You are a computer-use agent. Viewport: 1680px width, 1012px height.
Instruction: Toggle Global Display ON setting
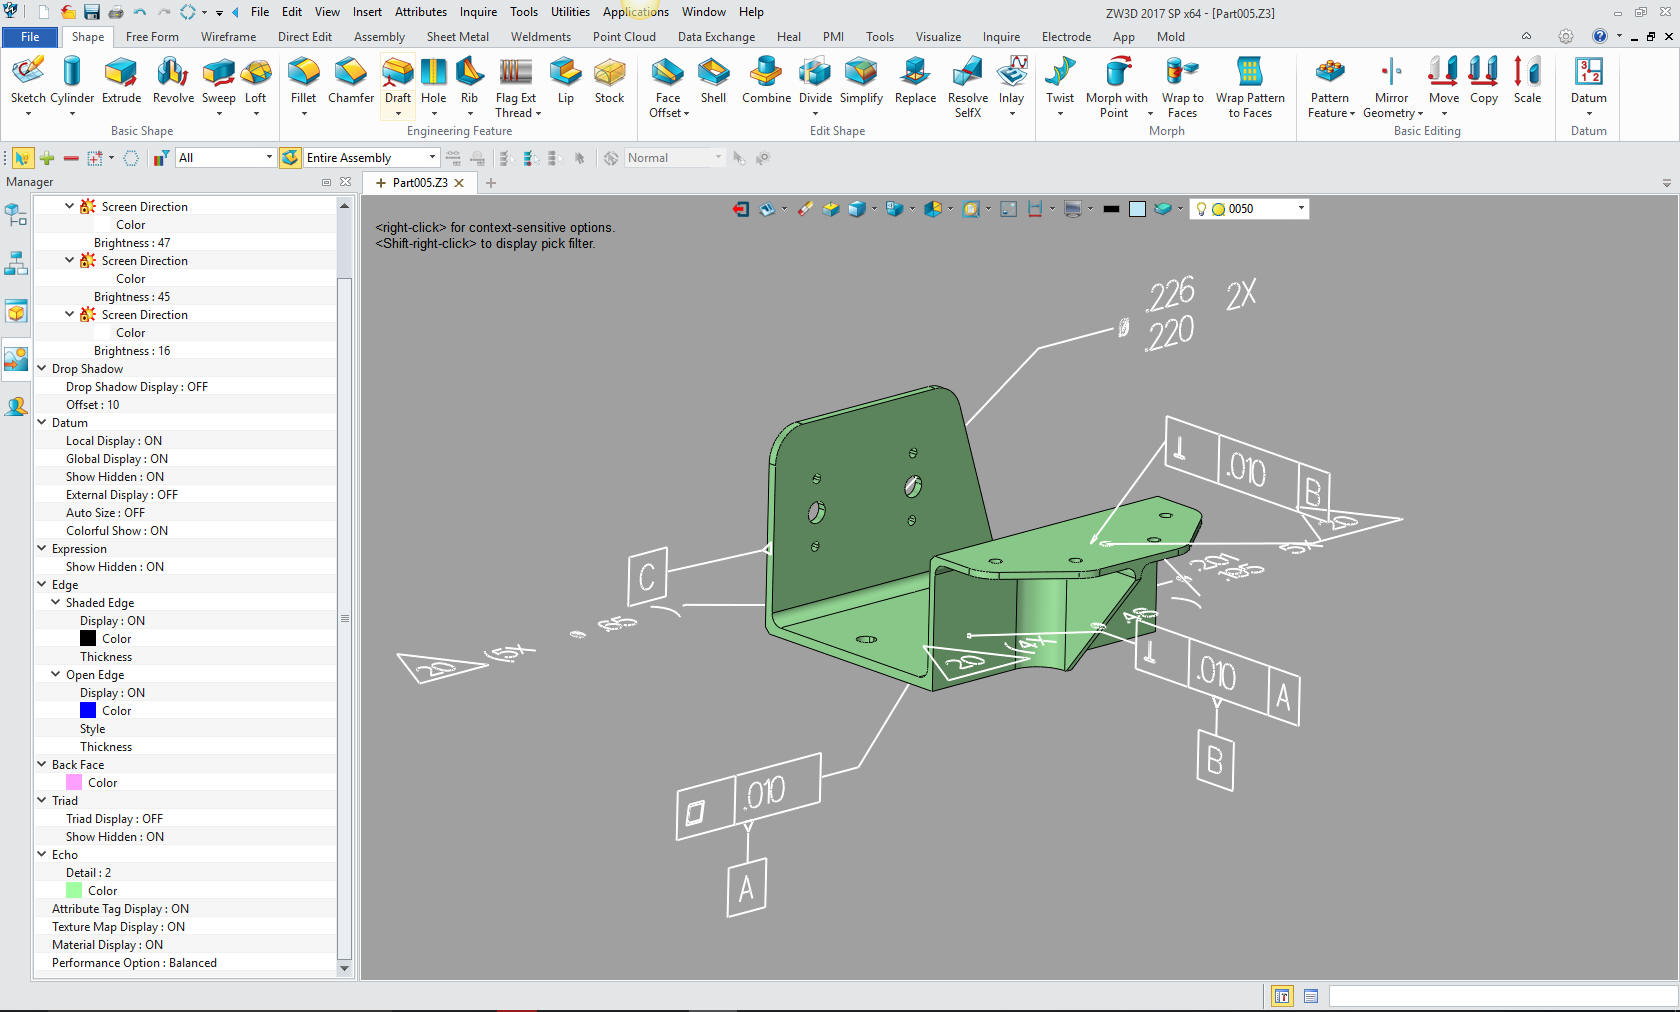(x=117, y=459)
